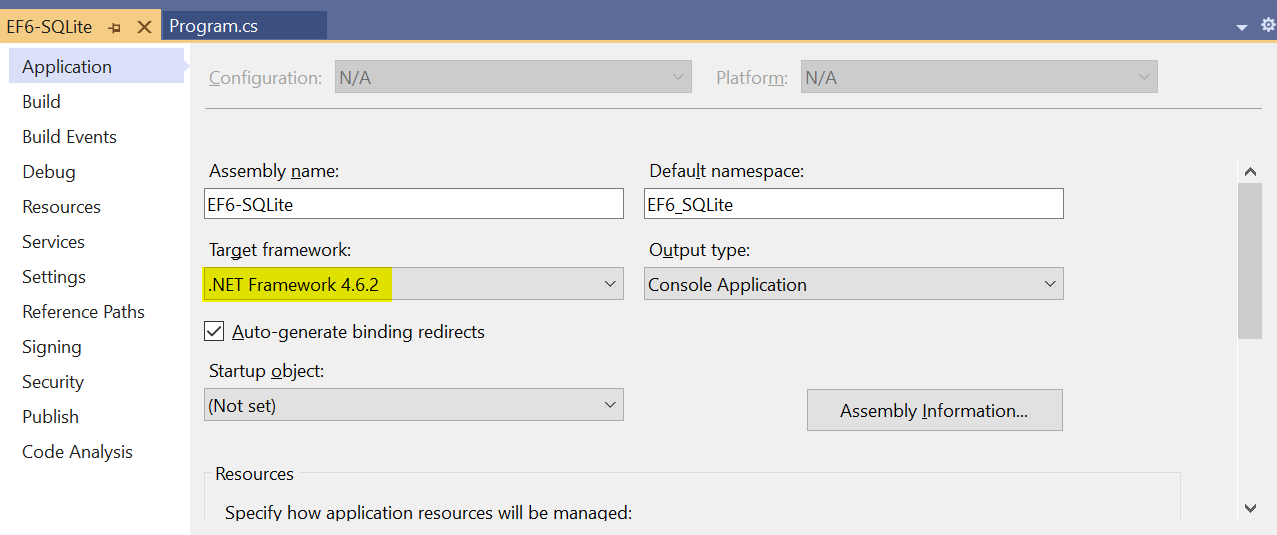Image resolution: width=1277 pixels, height=535 pixels.
Task: Open the Application properties page
Action: [96, 66]
